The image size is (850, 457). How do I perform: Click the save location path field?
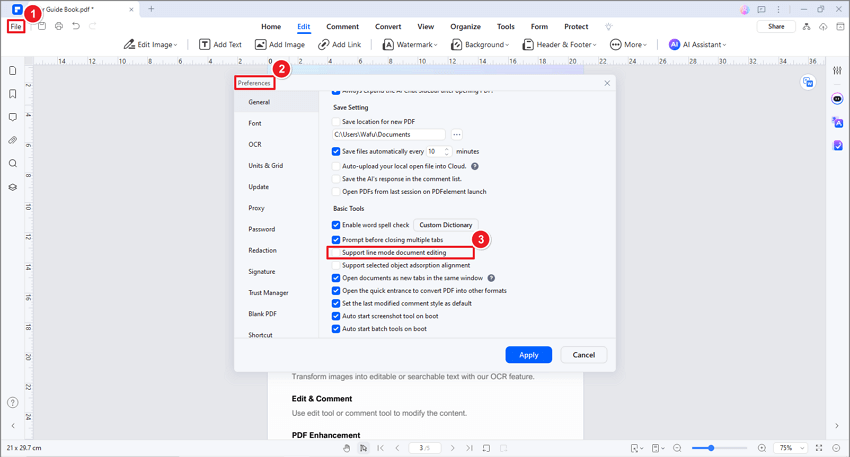click(389, 134)
